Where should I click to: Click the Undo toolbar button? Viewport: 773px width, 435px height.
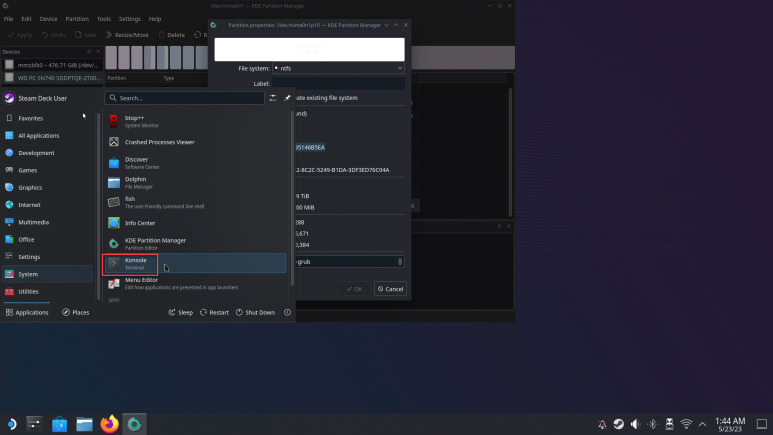tap(54, 35)
